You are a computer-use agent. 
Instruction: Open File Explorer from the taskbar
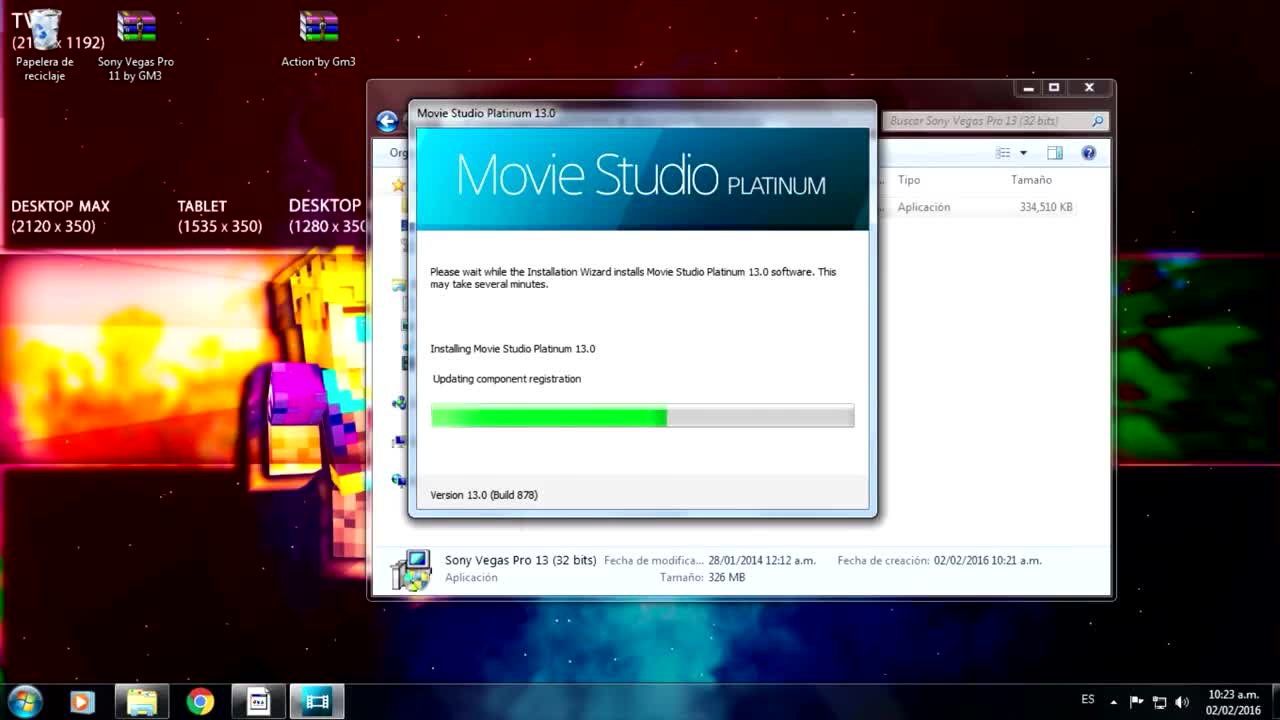click(142, 702)
